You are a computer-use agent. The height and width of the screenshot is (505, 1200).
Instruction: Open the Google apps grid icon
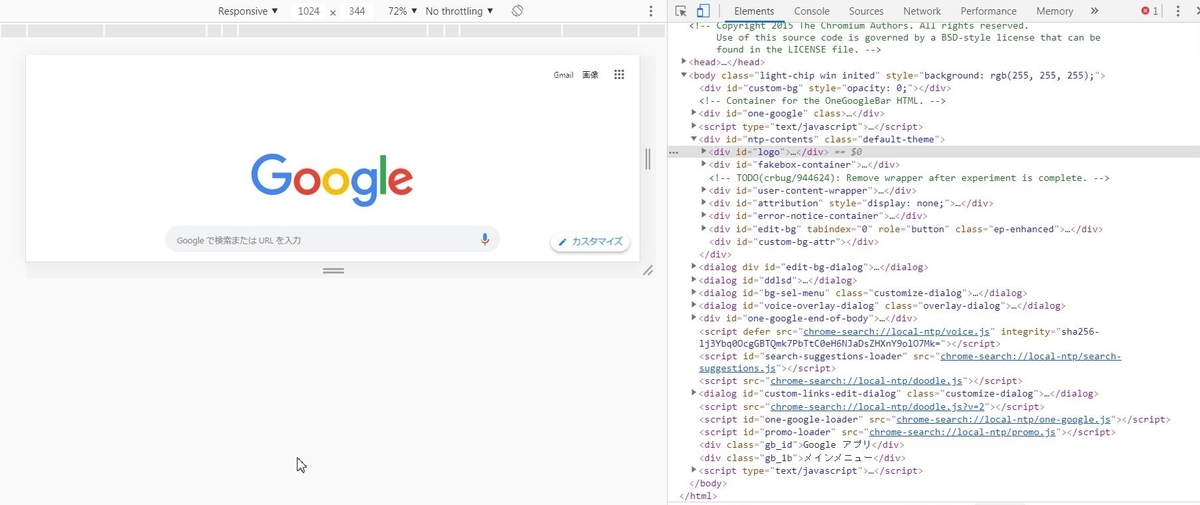pyautogui.click(x=619, y=75)
